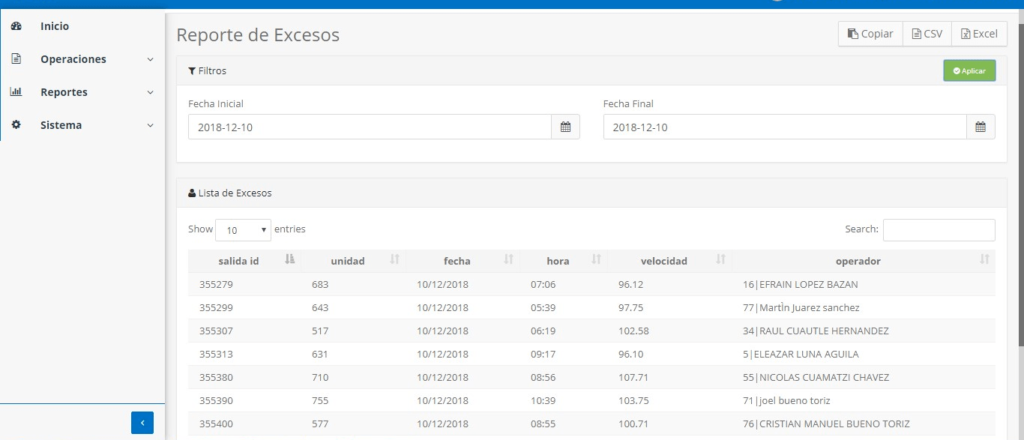Viewport: 1024px width, 440px height.
Task: Open calendar picker for Fecha Inicial
Action: pos(566,127)
